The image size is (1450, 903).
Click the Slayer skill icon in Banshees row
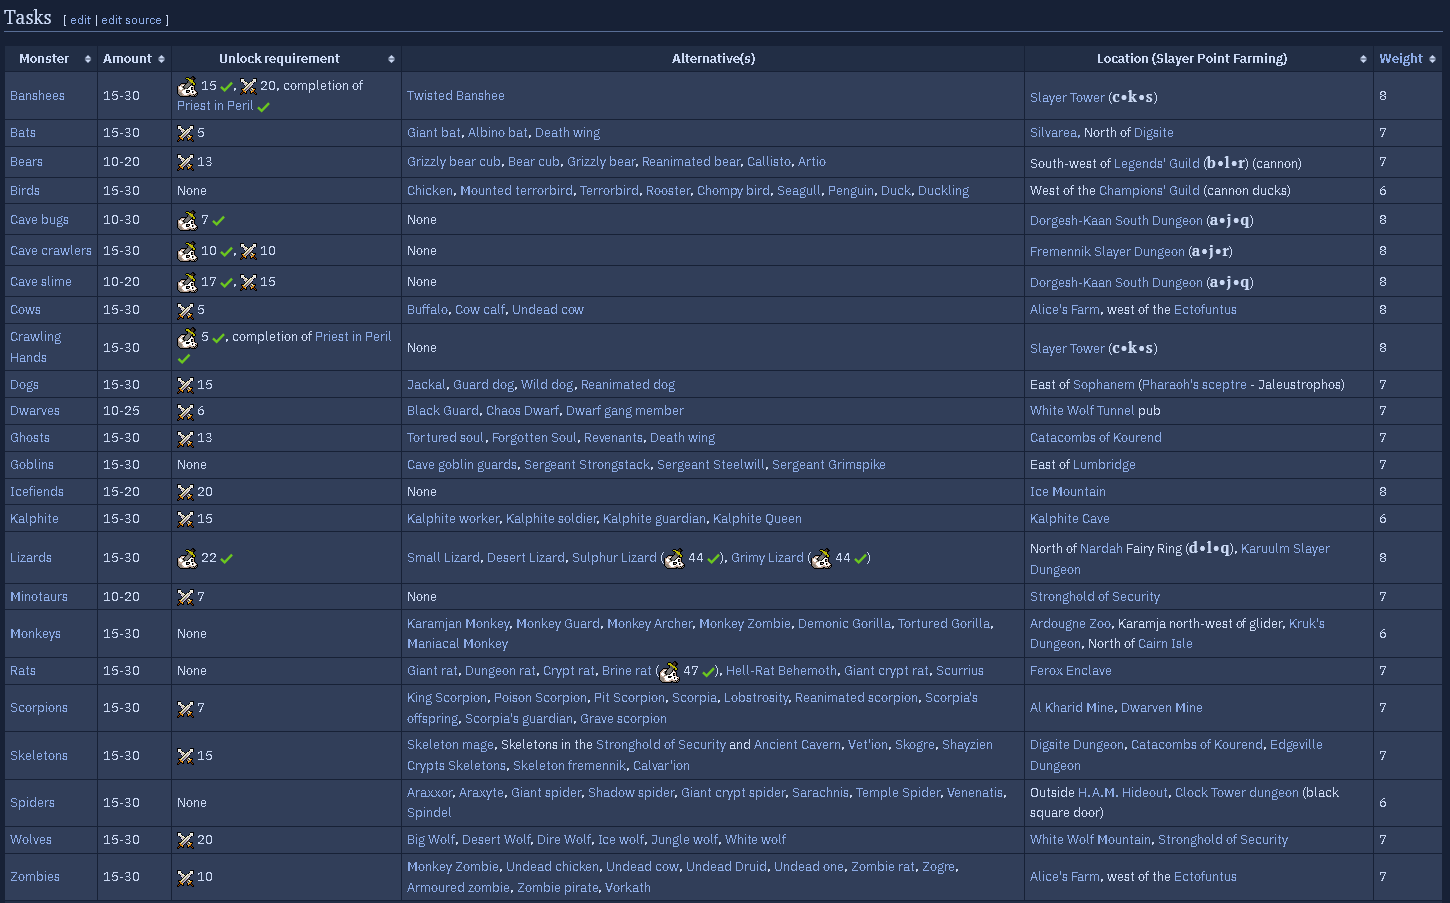pyautogui.click(x=187, y=87)
